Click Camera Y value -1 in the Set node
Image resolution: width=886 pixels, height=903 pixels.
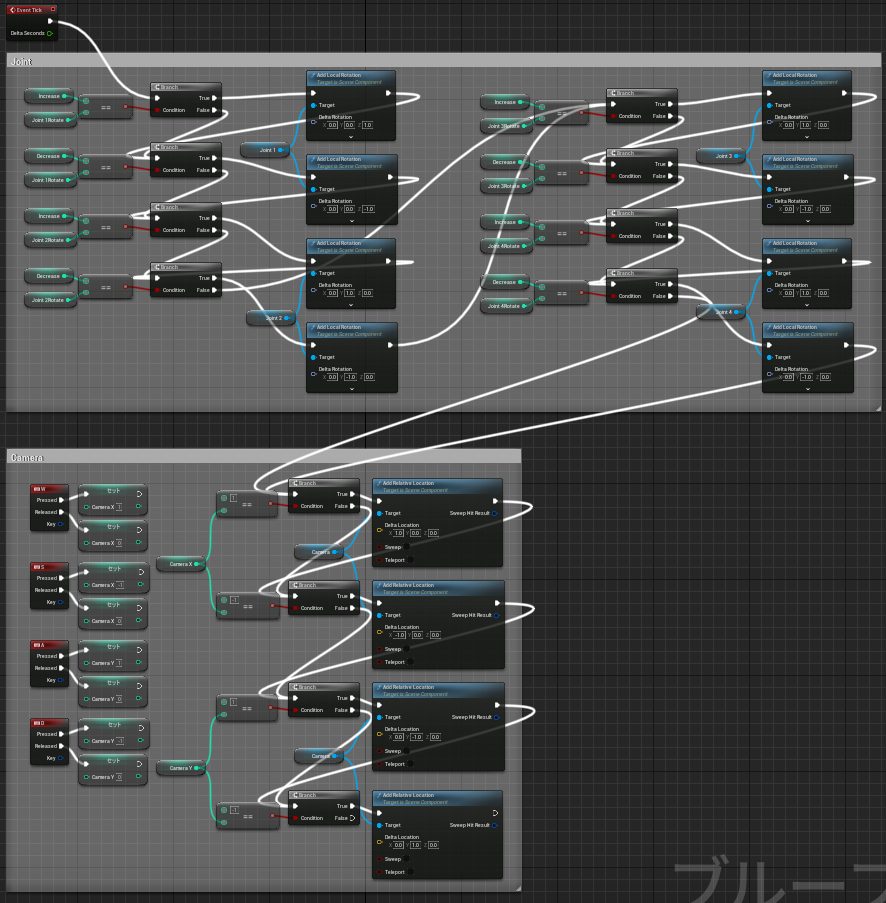pyautogui.click(x=120, y=741)
